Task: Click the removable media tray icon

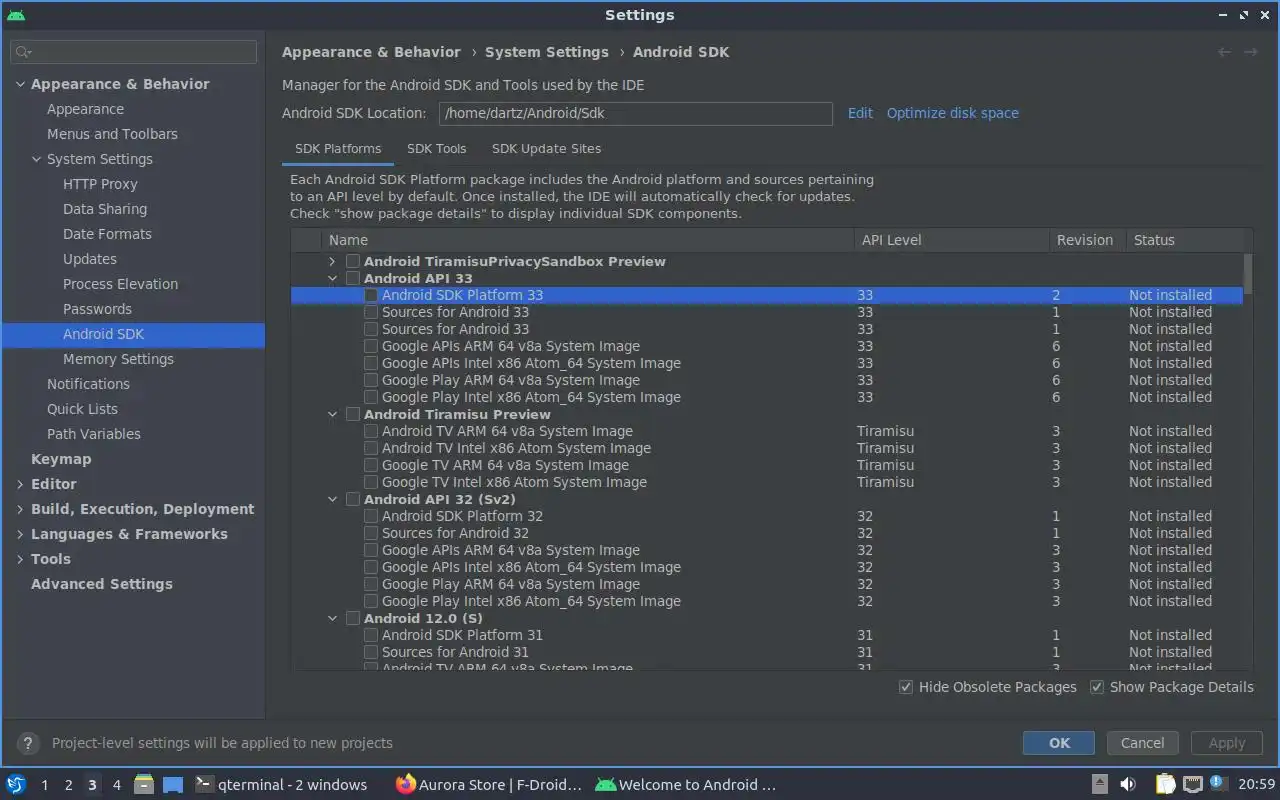Action: [1099, 784]
